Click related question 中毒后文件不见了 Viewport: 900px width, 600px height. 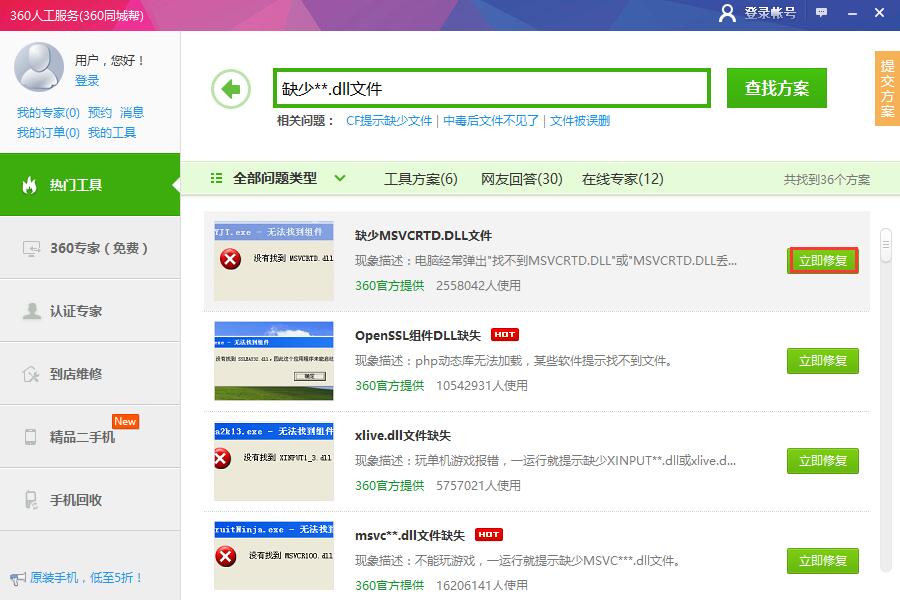(491, 121)
